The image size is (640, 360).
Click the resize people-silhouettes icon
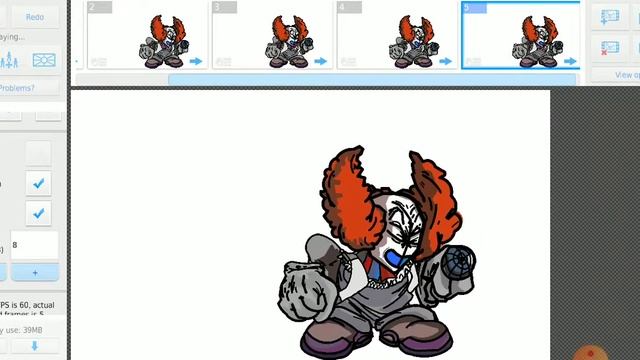[9, 60]
